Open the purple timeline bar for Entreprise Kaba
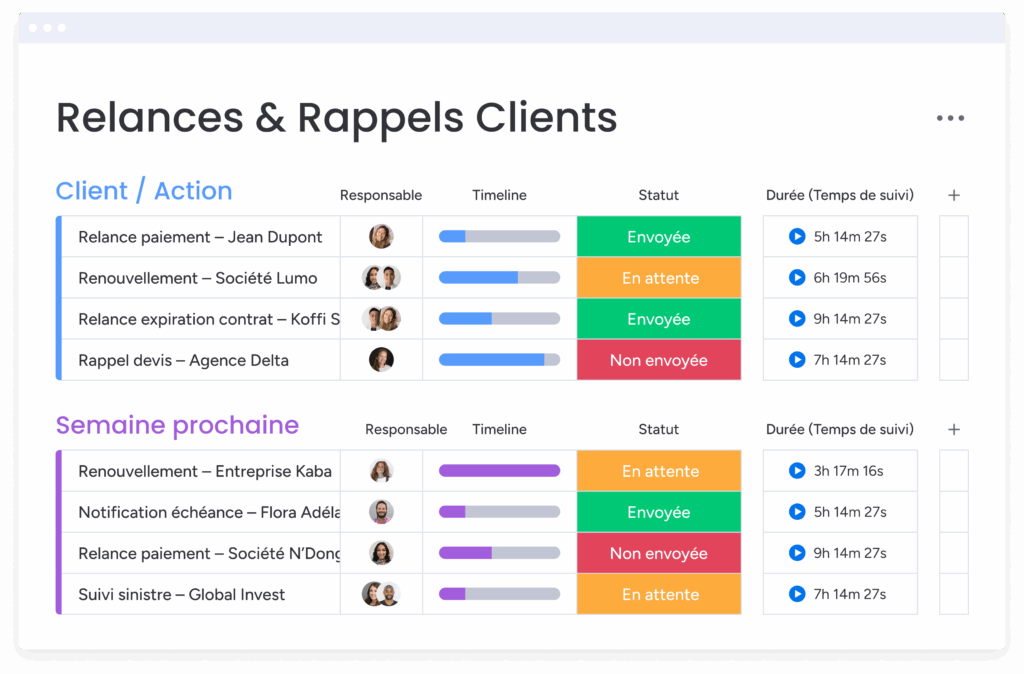The height and width of the screenshot is (674, 1024). [x=499, y=471]
